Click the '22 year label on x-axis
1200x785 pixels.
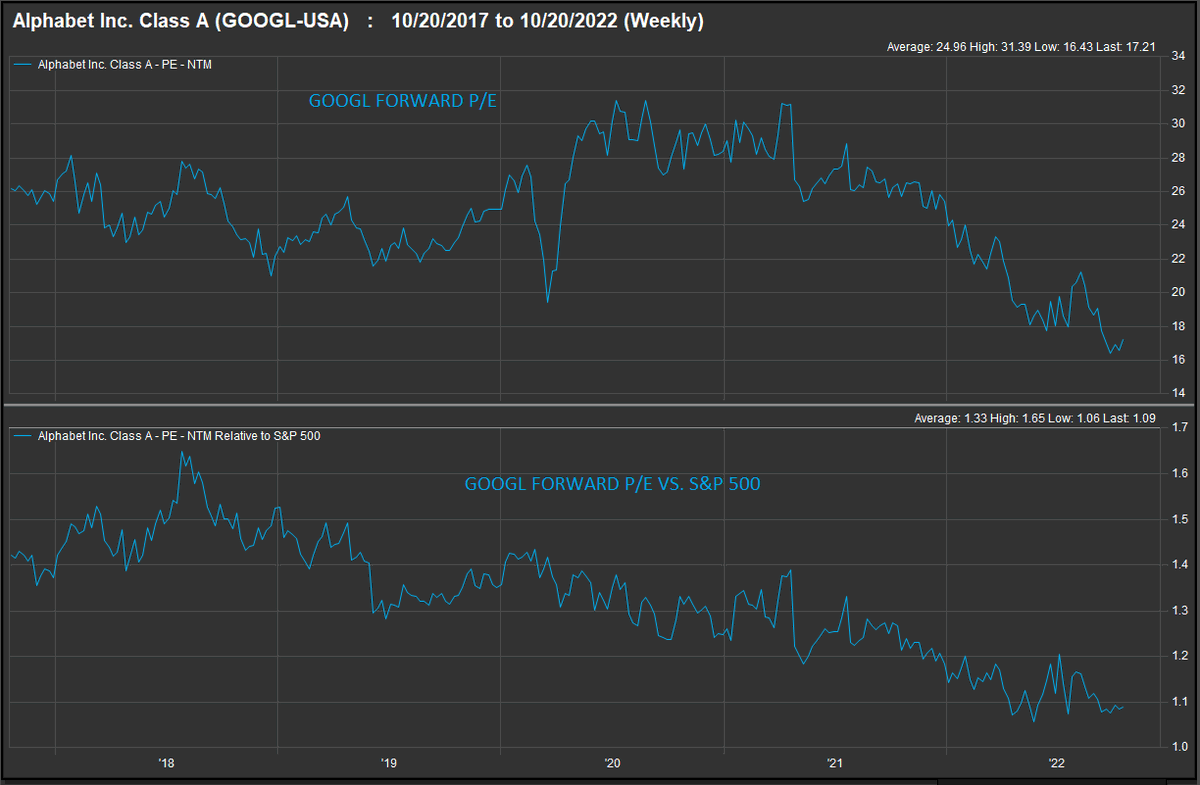pos(1057,764)
